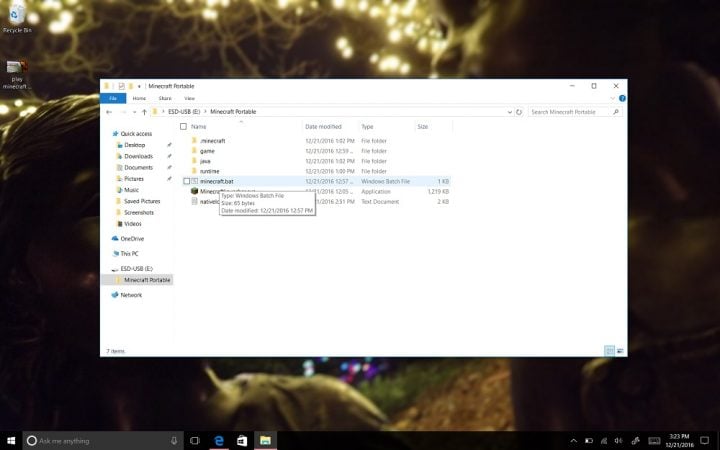Expand the chevron after ESD-USB (E:) breadcrumb

(x=205, y=112)
